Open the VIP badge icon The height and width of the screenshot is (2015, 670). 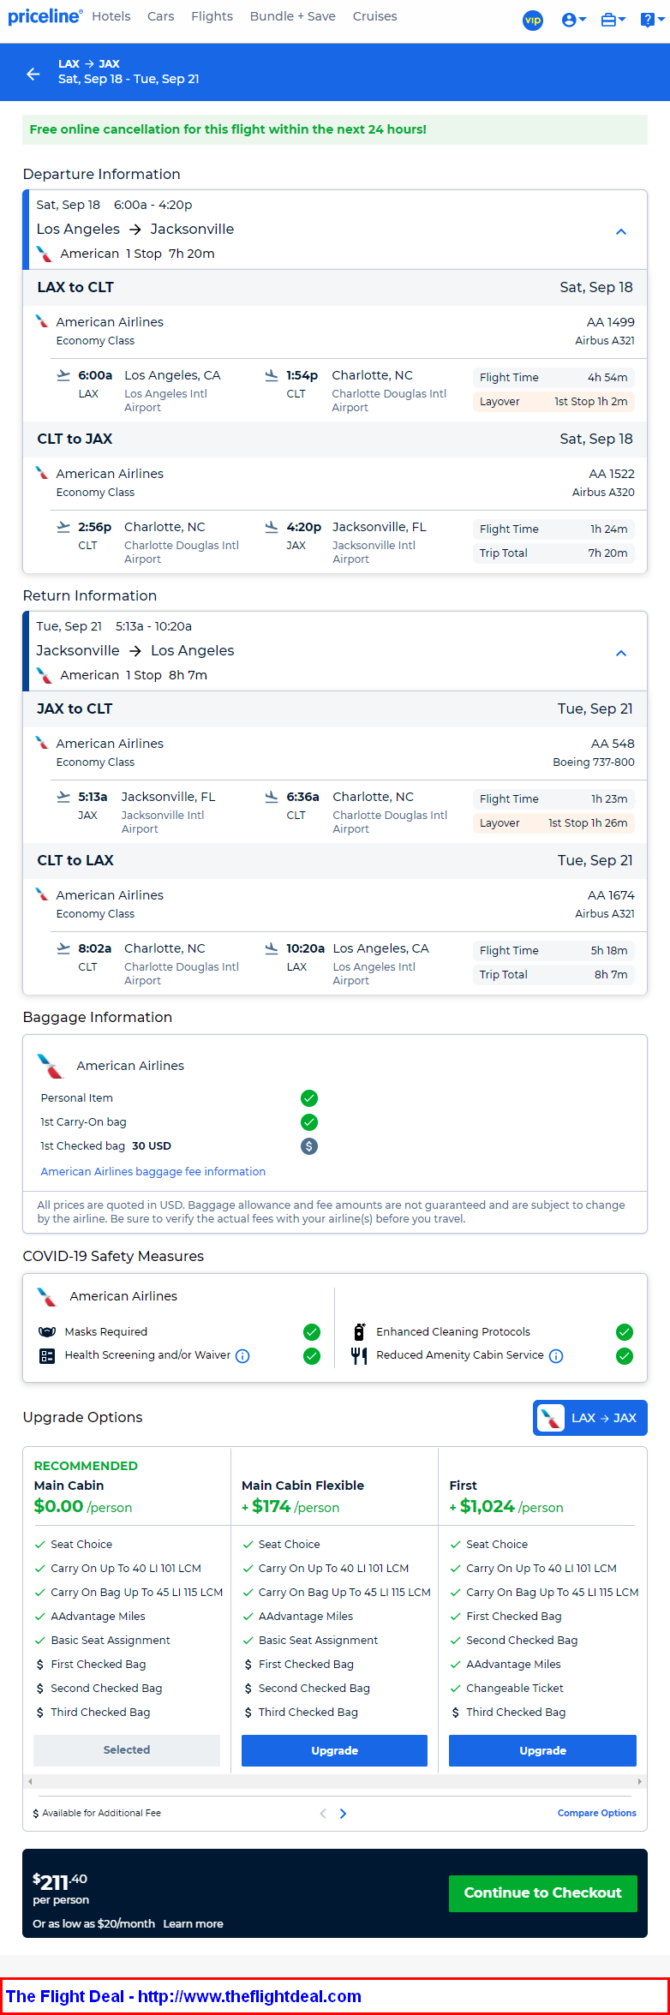(533, 19)
